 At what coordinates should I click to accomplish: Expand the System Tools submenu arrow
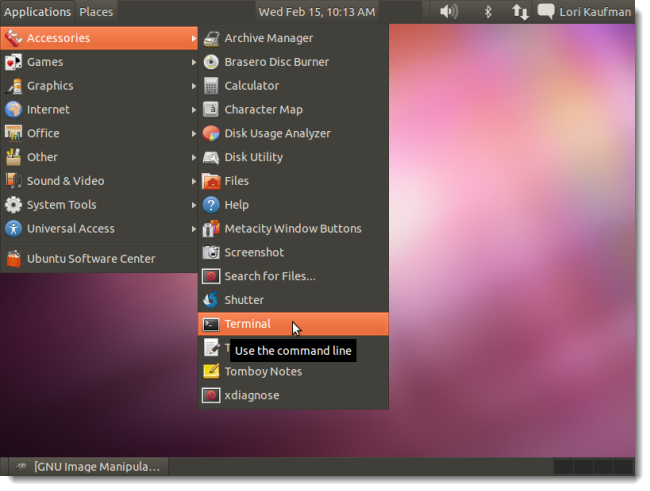(x=194, y=205)
